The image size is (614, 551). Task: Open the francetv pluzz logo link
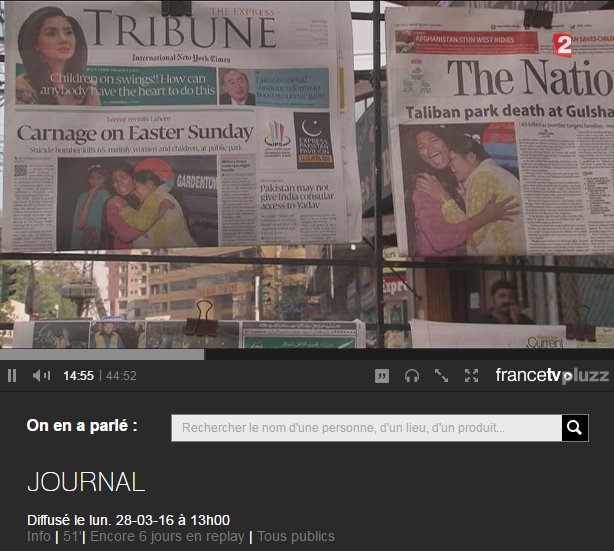tap(552, 376)
